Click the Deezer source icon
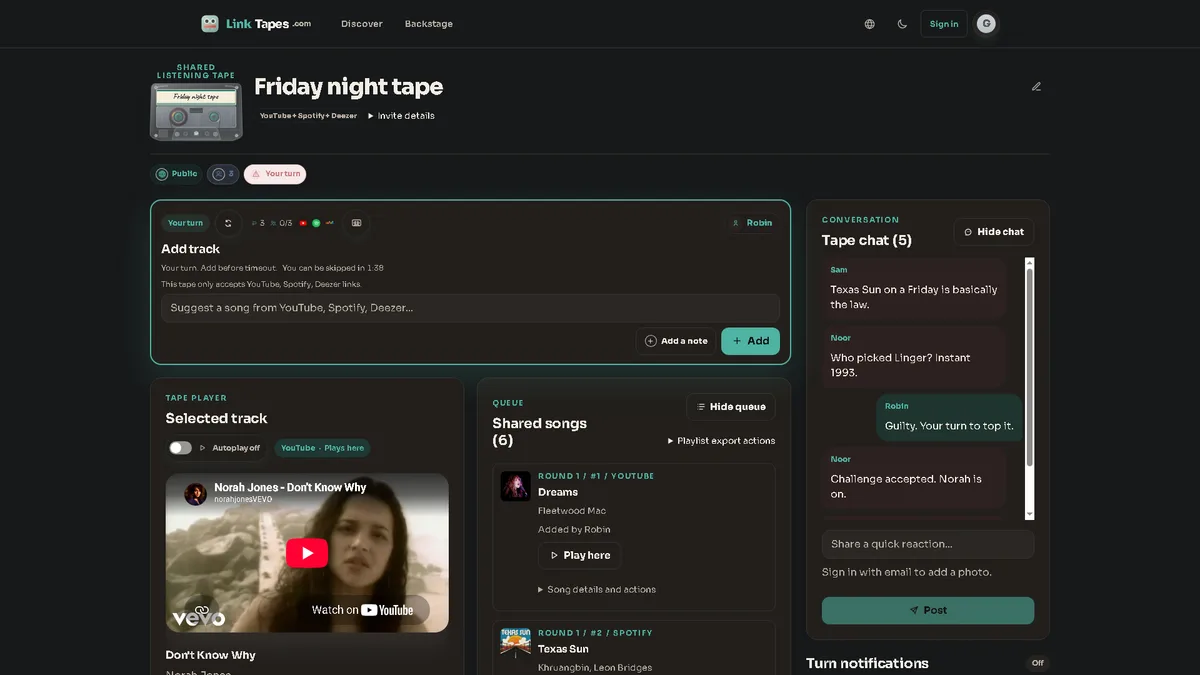 coord(329,223)
